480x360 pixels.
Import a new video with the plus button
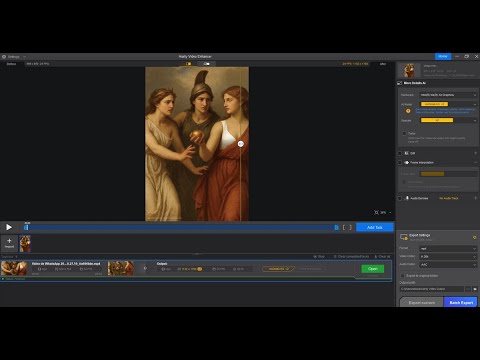[x=9, y=243]
